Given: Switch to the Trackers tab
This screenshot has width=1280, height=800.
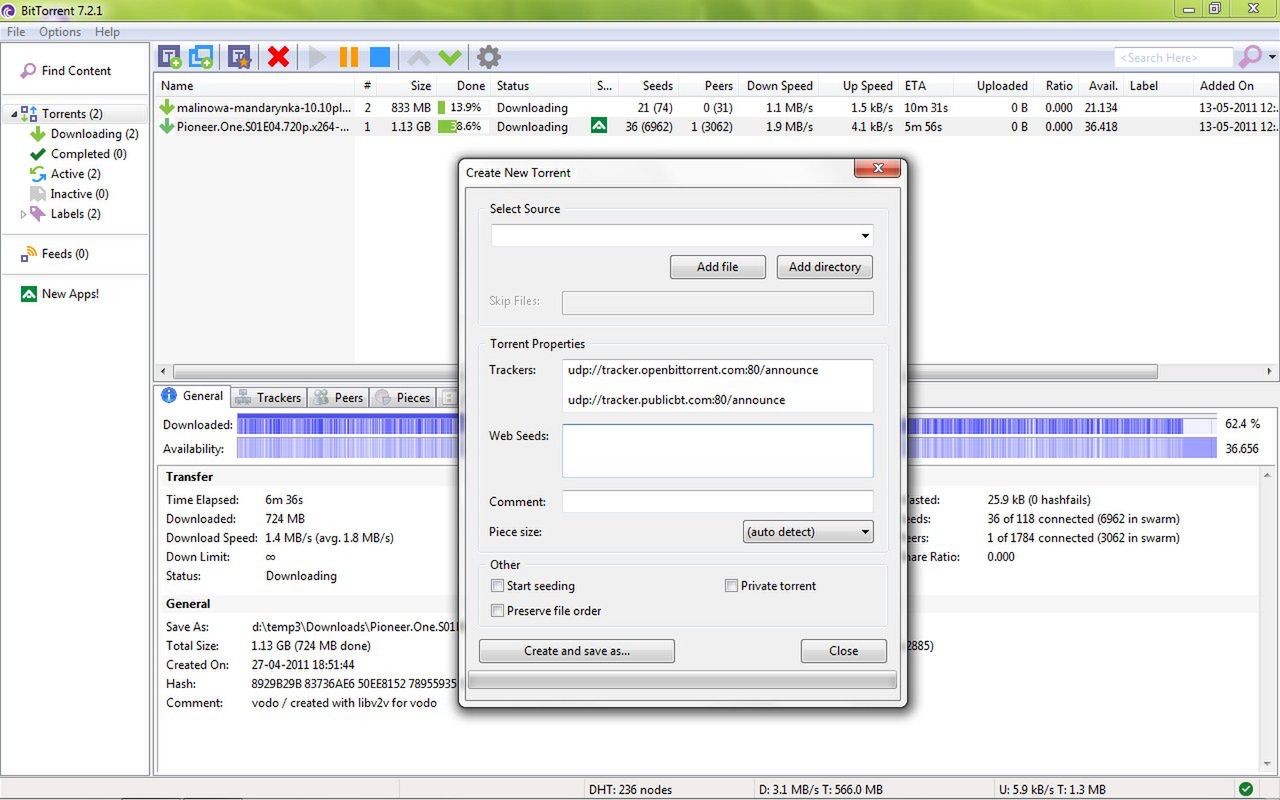Looking at the screenshot, I should click(268, 398).
